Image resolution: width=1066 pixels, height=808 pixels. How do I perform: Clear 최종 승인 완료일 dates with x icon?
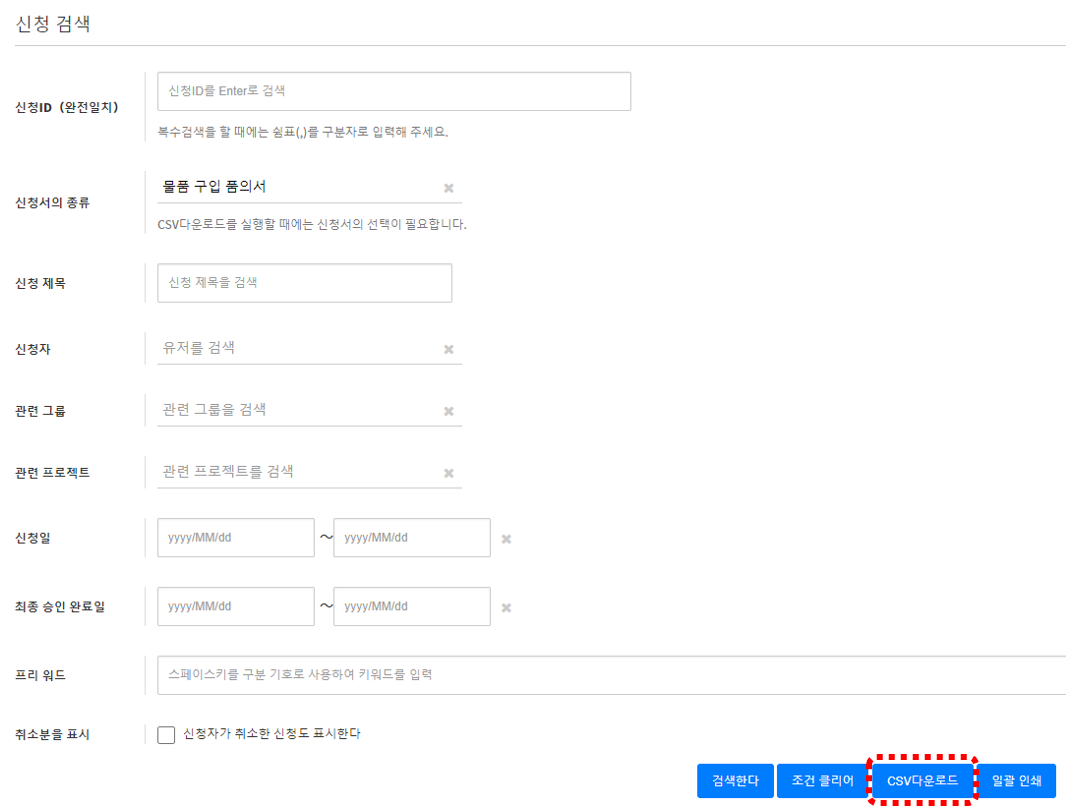point(506,608)
